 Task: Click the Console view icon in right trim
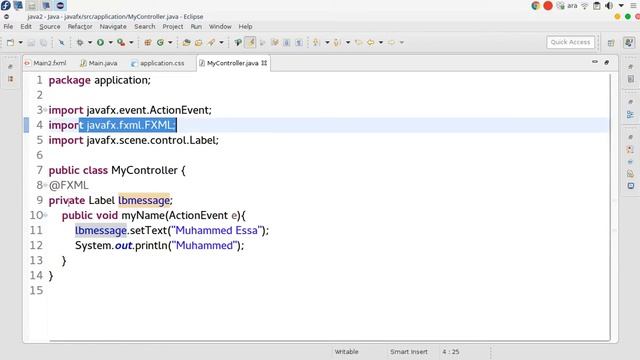coord(631,186)
